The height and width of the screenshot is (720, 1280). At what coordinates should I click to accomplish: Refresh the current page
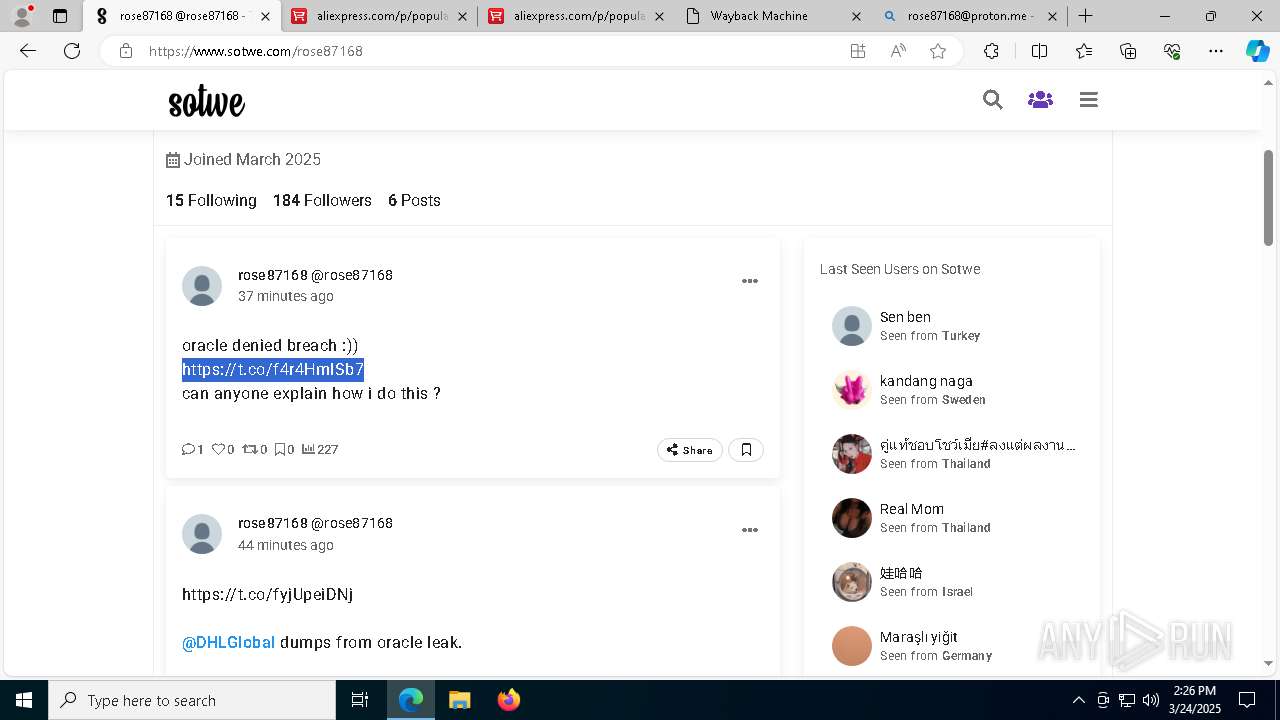pos(72,51)
